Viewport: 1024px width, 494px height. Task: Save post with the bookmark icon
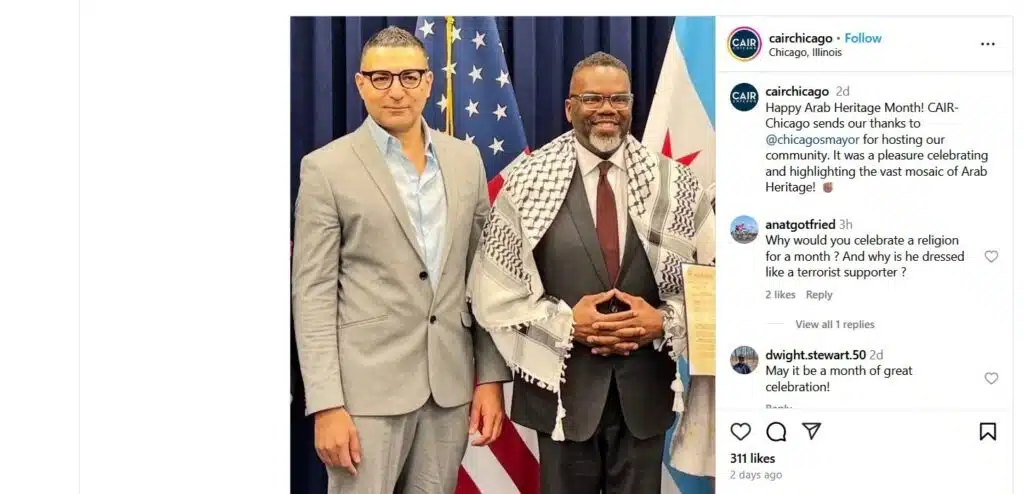click(987, 431)
